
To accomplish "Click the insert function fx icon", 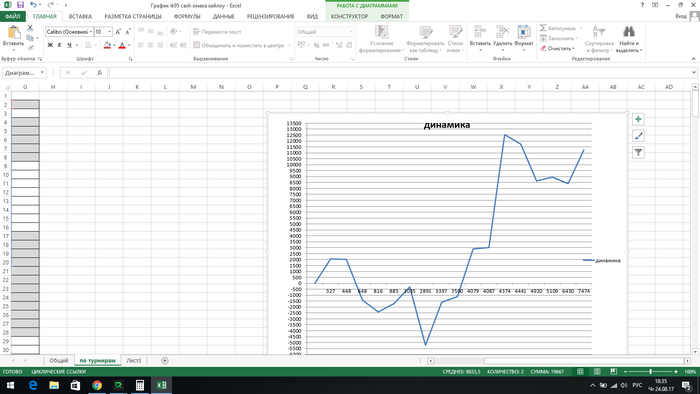I will (100, 73).
